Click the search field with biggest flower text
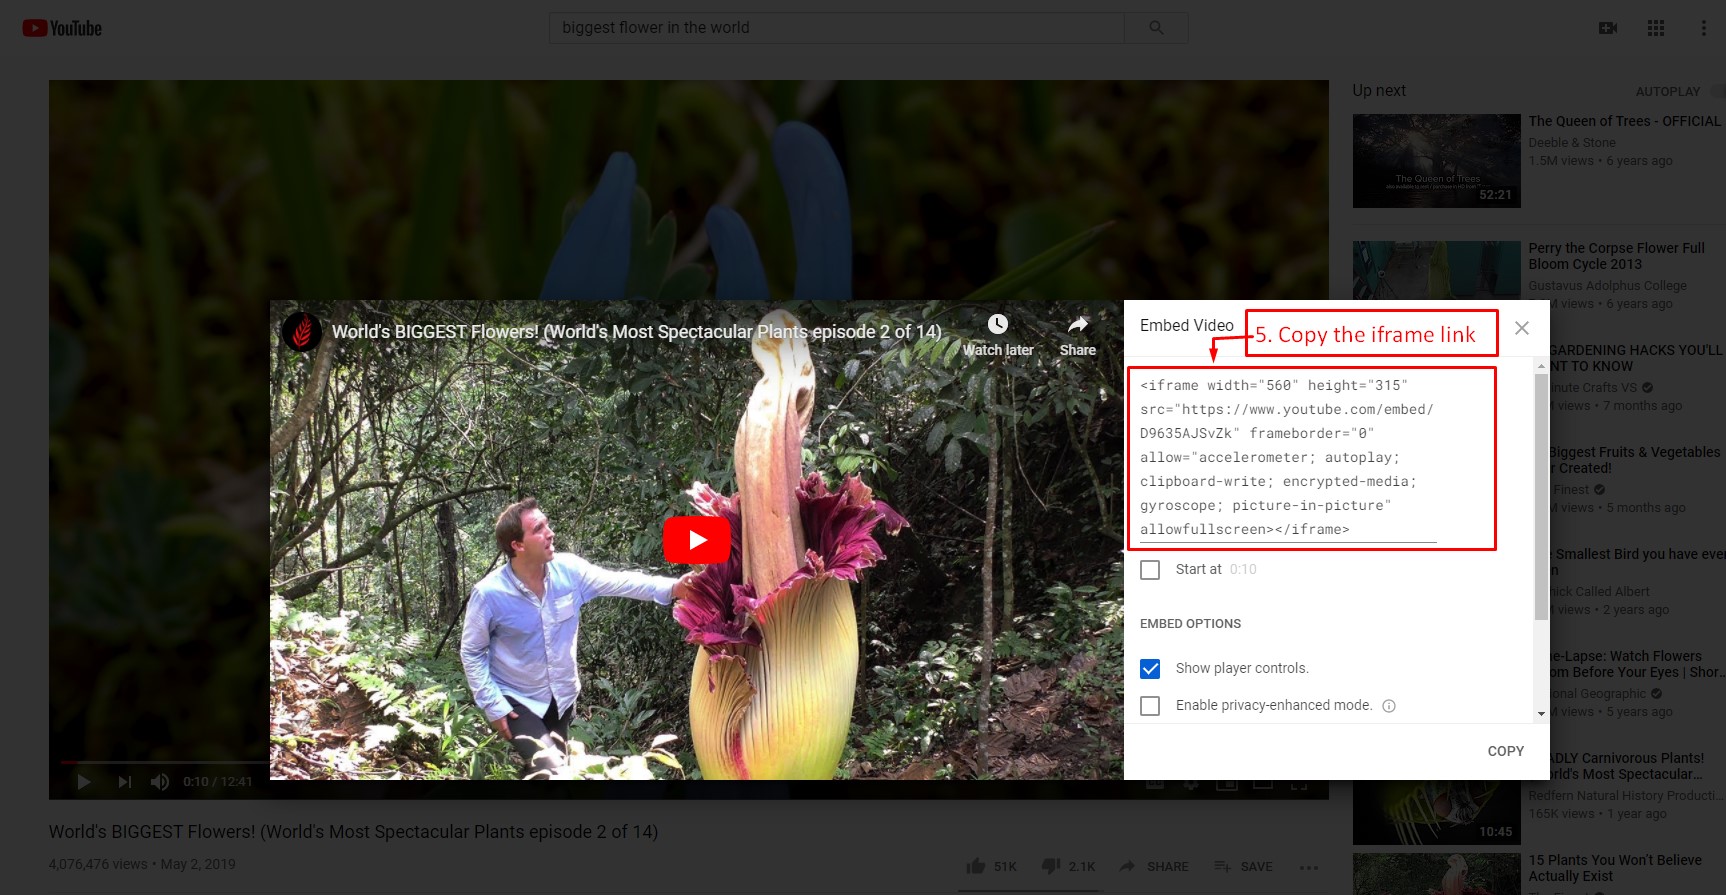1726x895 pixels. coord(836,28)
